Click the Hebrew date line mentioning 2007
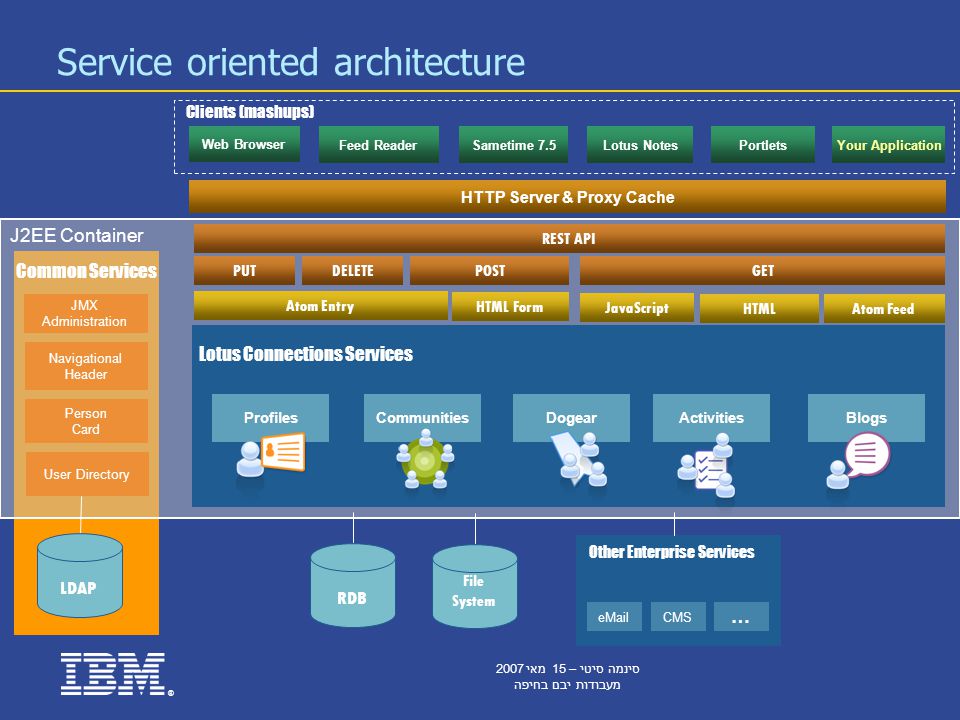Screen dimensions: 960x720 pyautogui.click(x=568, y=669)
